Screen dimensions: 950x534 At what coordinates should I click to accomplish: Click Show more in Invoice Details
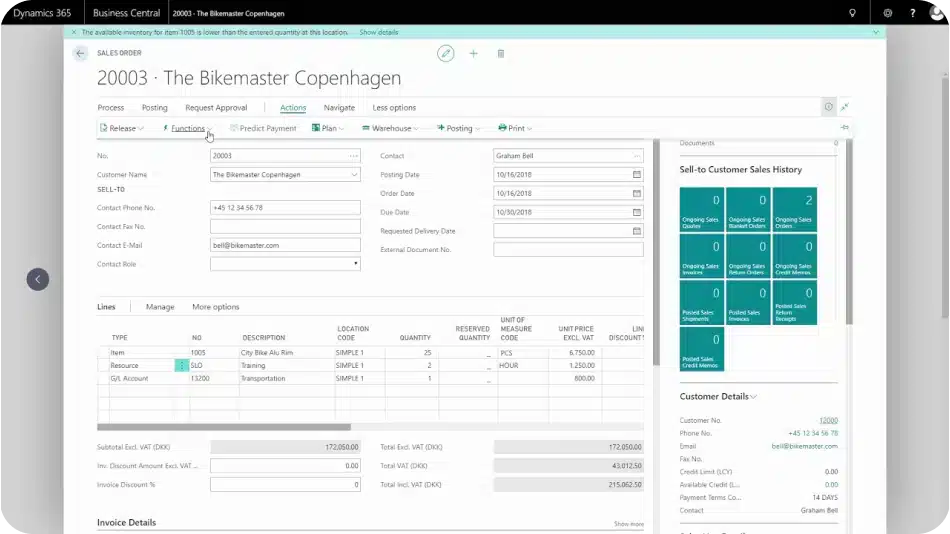click(x=629, y=524)
